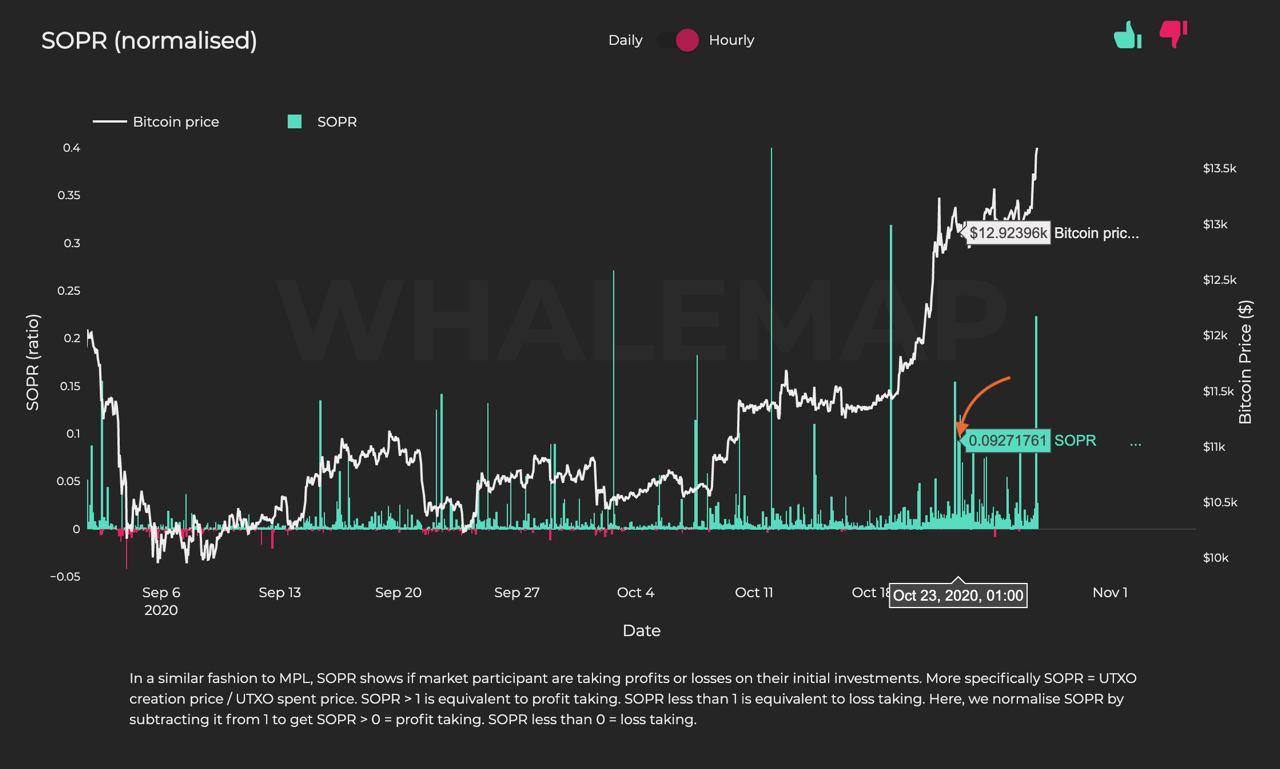Toggle the Daily/Hourly switch

point(677,40)
